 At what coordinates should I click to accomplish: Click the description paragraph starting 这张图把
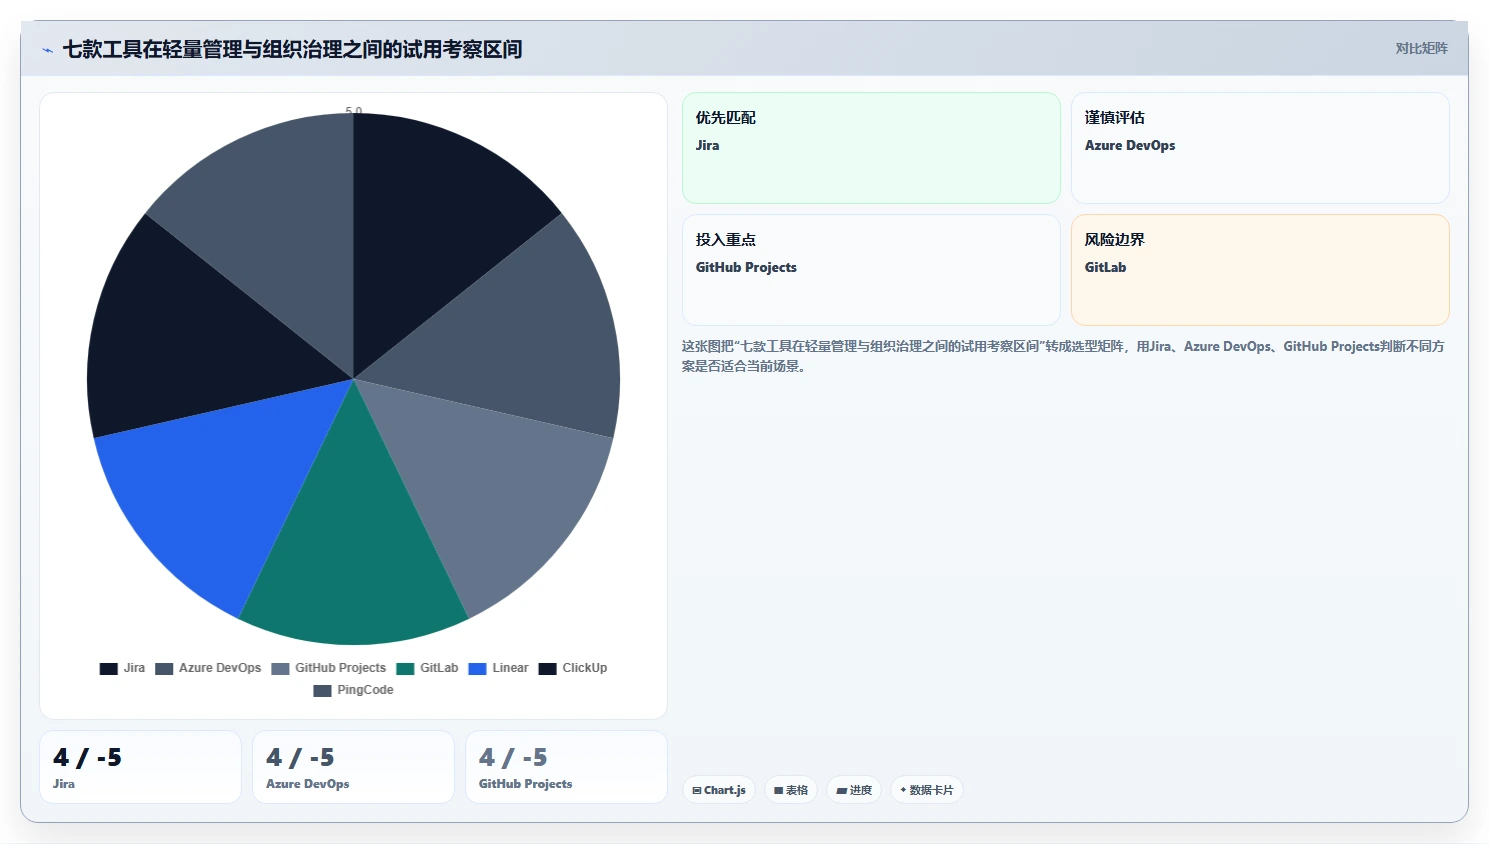point(1063,356)
